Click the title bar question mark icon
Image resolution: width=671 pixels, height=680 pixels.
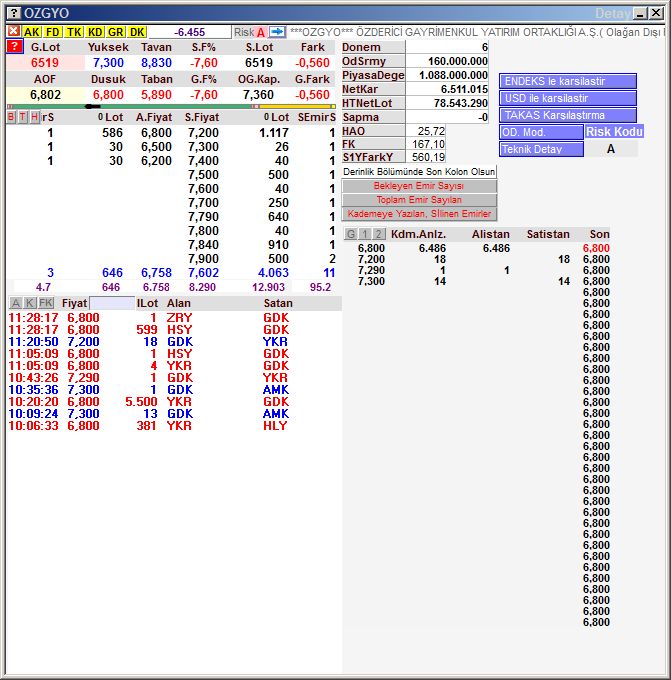[14, 13]
